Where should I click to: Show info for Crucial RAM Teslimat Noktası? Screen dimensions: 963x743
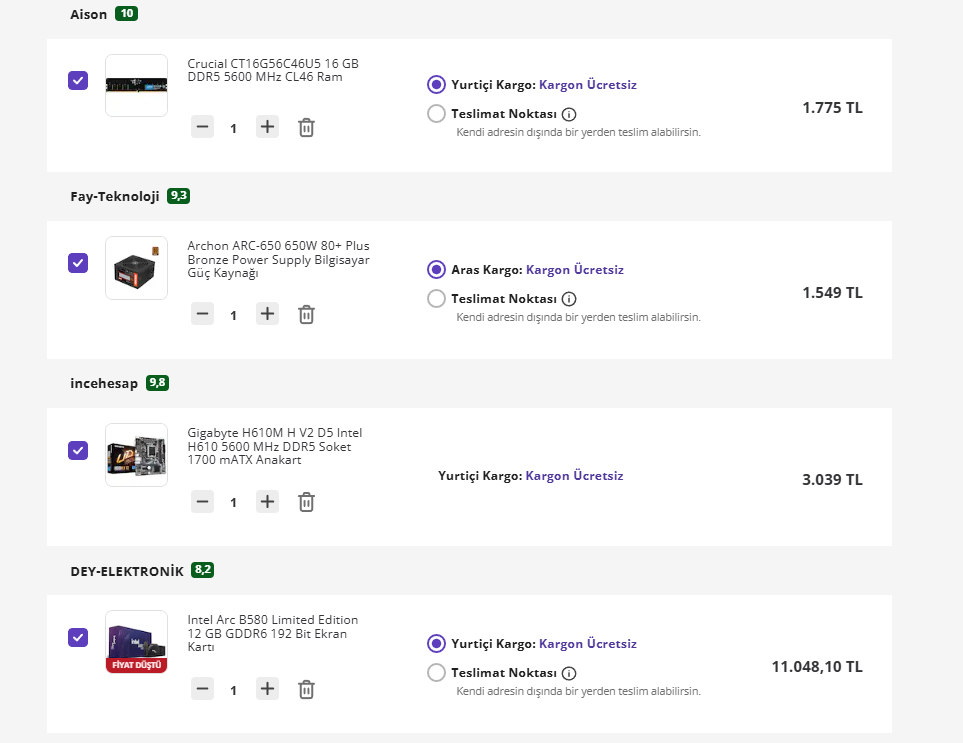pos(569,114)
